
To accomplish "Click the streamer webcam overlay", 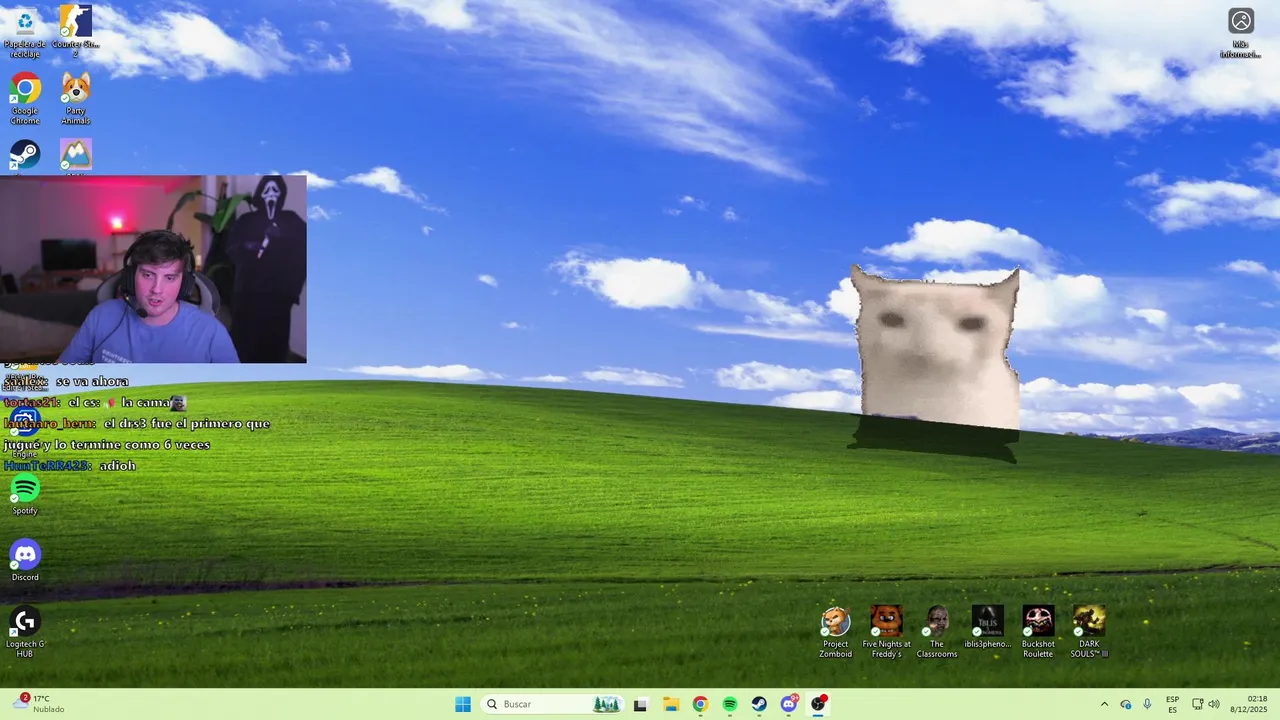I will 153,268.
